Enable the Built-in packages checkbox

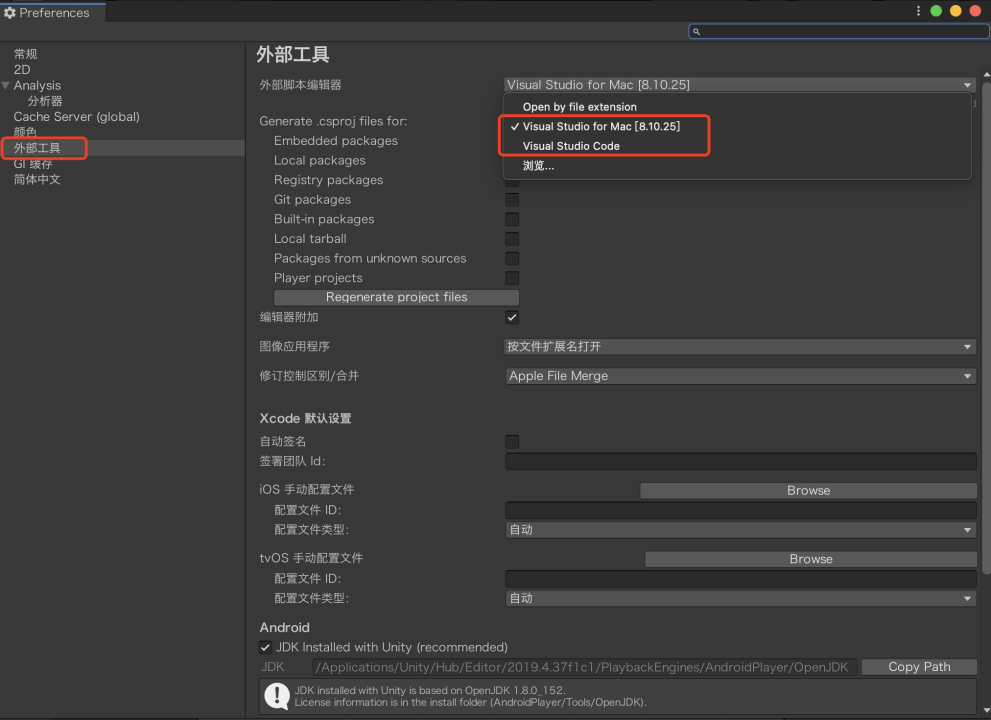point(512,219)
